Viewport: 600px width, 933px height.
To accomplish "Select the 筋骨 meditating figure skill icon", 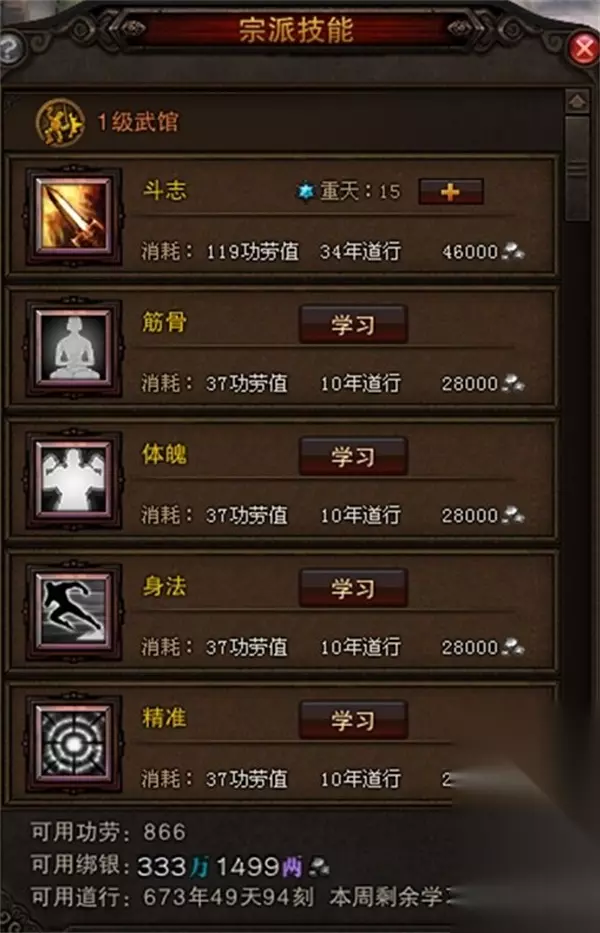I will coord(74,347).
